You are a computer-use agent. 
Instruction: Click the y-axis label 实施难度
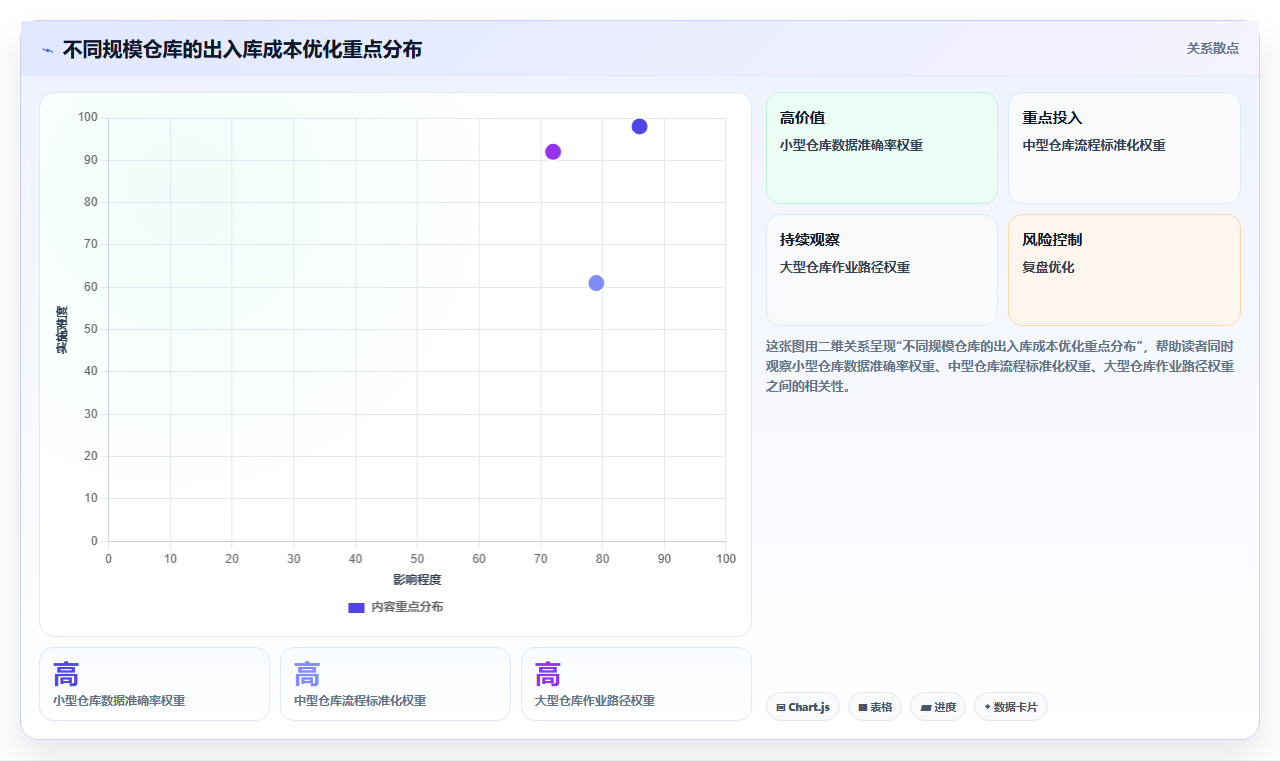coord(62,330)
